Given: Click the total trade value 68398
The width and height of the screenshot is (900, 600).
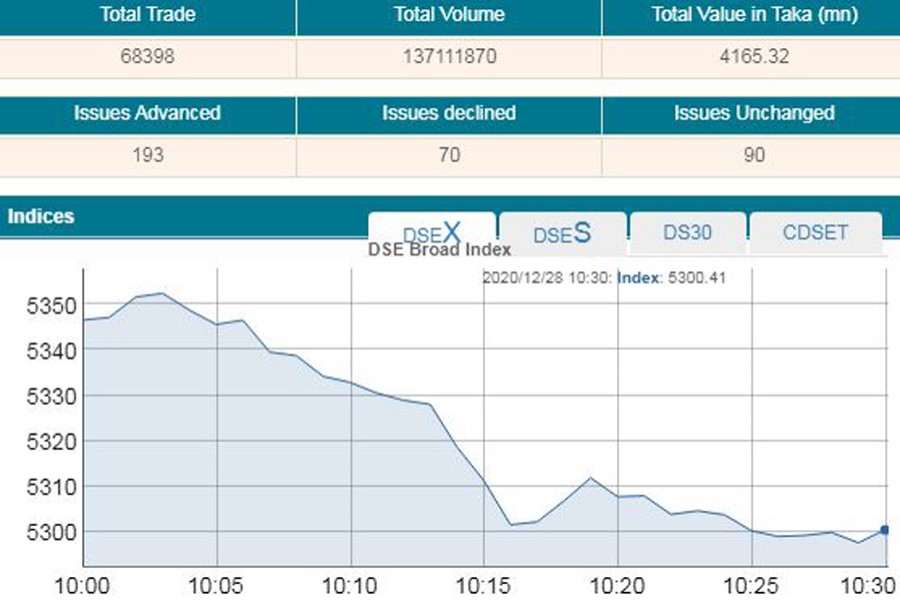Looking at the screenshot, I should tap(148, 56).
